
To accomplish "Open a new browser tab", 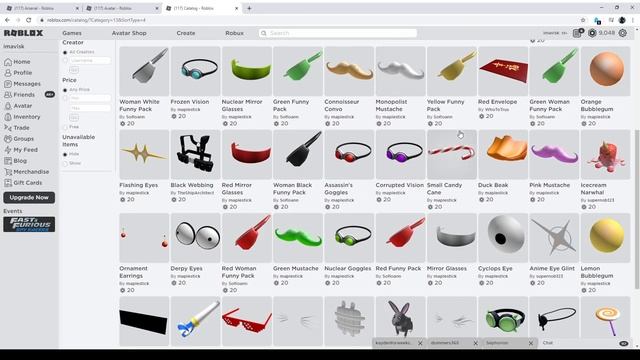I will pyautogui.click(x=249, y=8).
